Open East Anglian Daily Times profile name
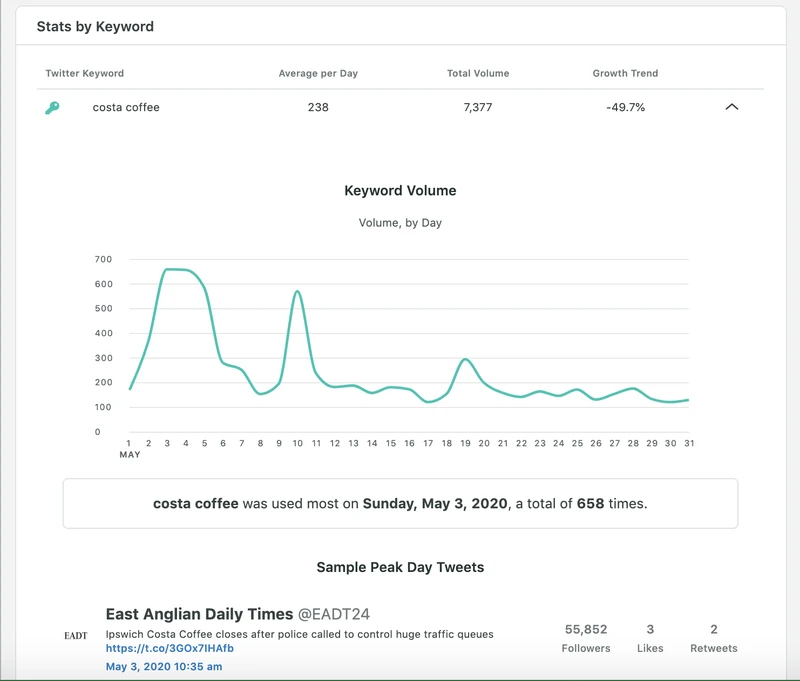The height and width of the screenshot is (681, 800). coord(199,614)
